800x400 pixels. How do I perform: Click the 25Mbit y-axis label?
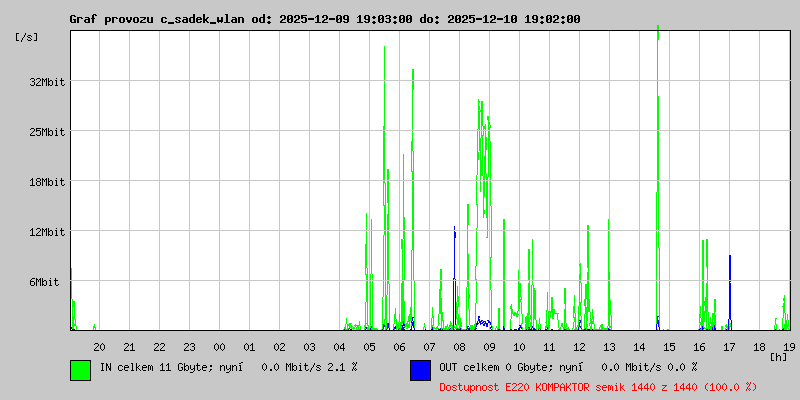point(47,132)
